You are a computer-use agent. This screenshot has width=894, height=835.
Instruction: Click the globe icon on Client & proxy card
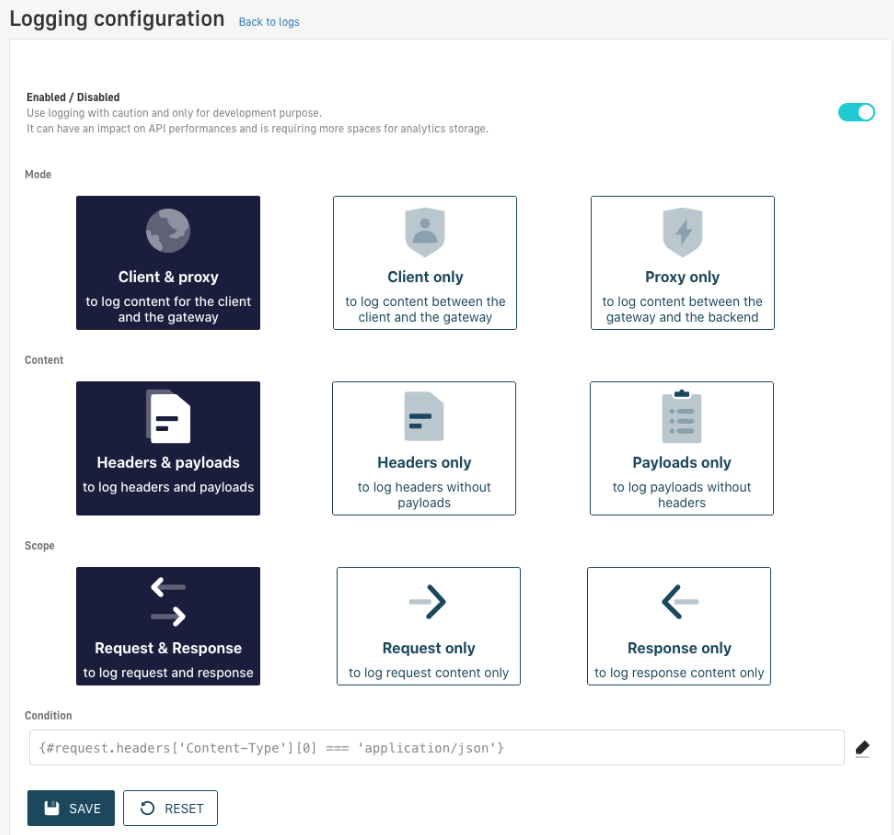[167, 230]
